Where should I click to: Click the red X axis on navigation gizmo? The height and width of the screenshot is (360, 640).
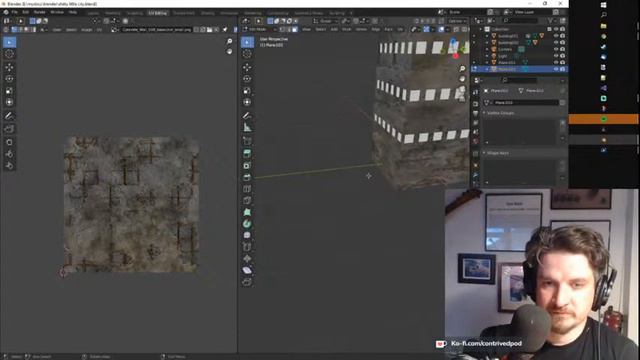click(x=456, y=56)
